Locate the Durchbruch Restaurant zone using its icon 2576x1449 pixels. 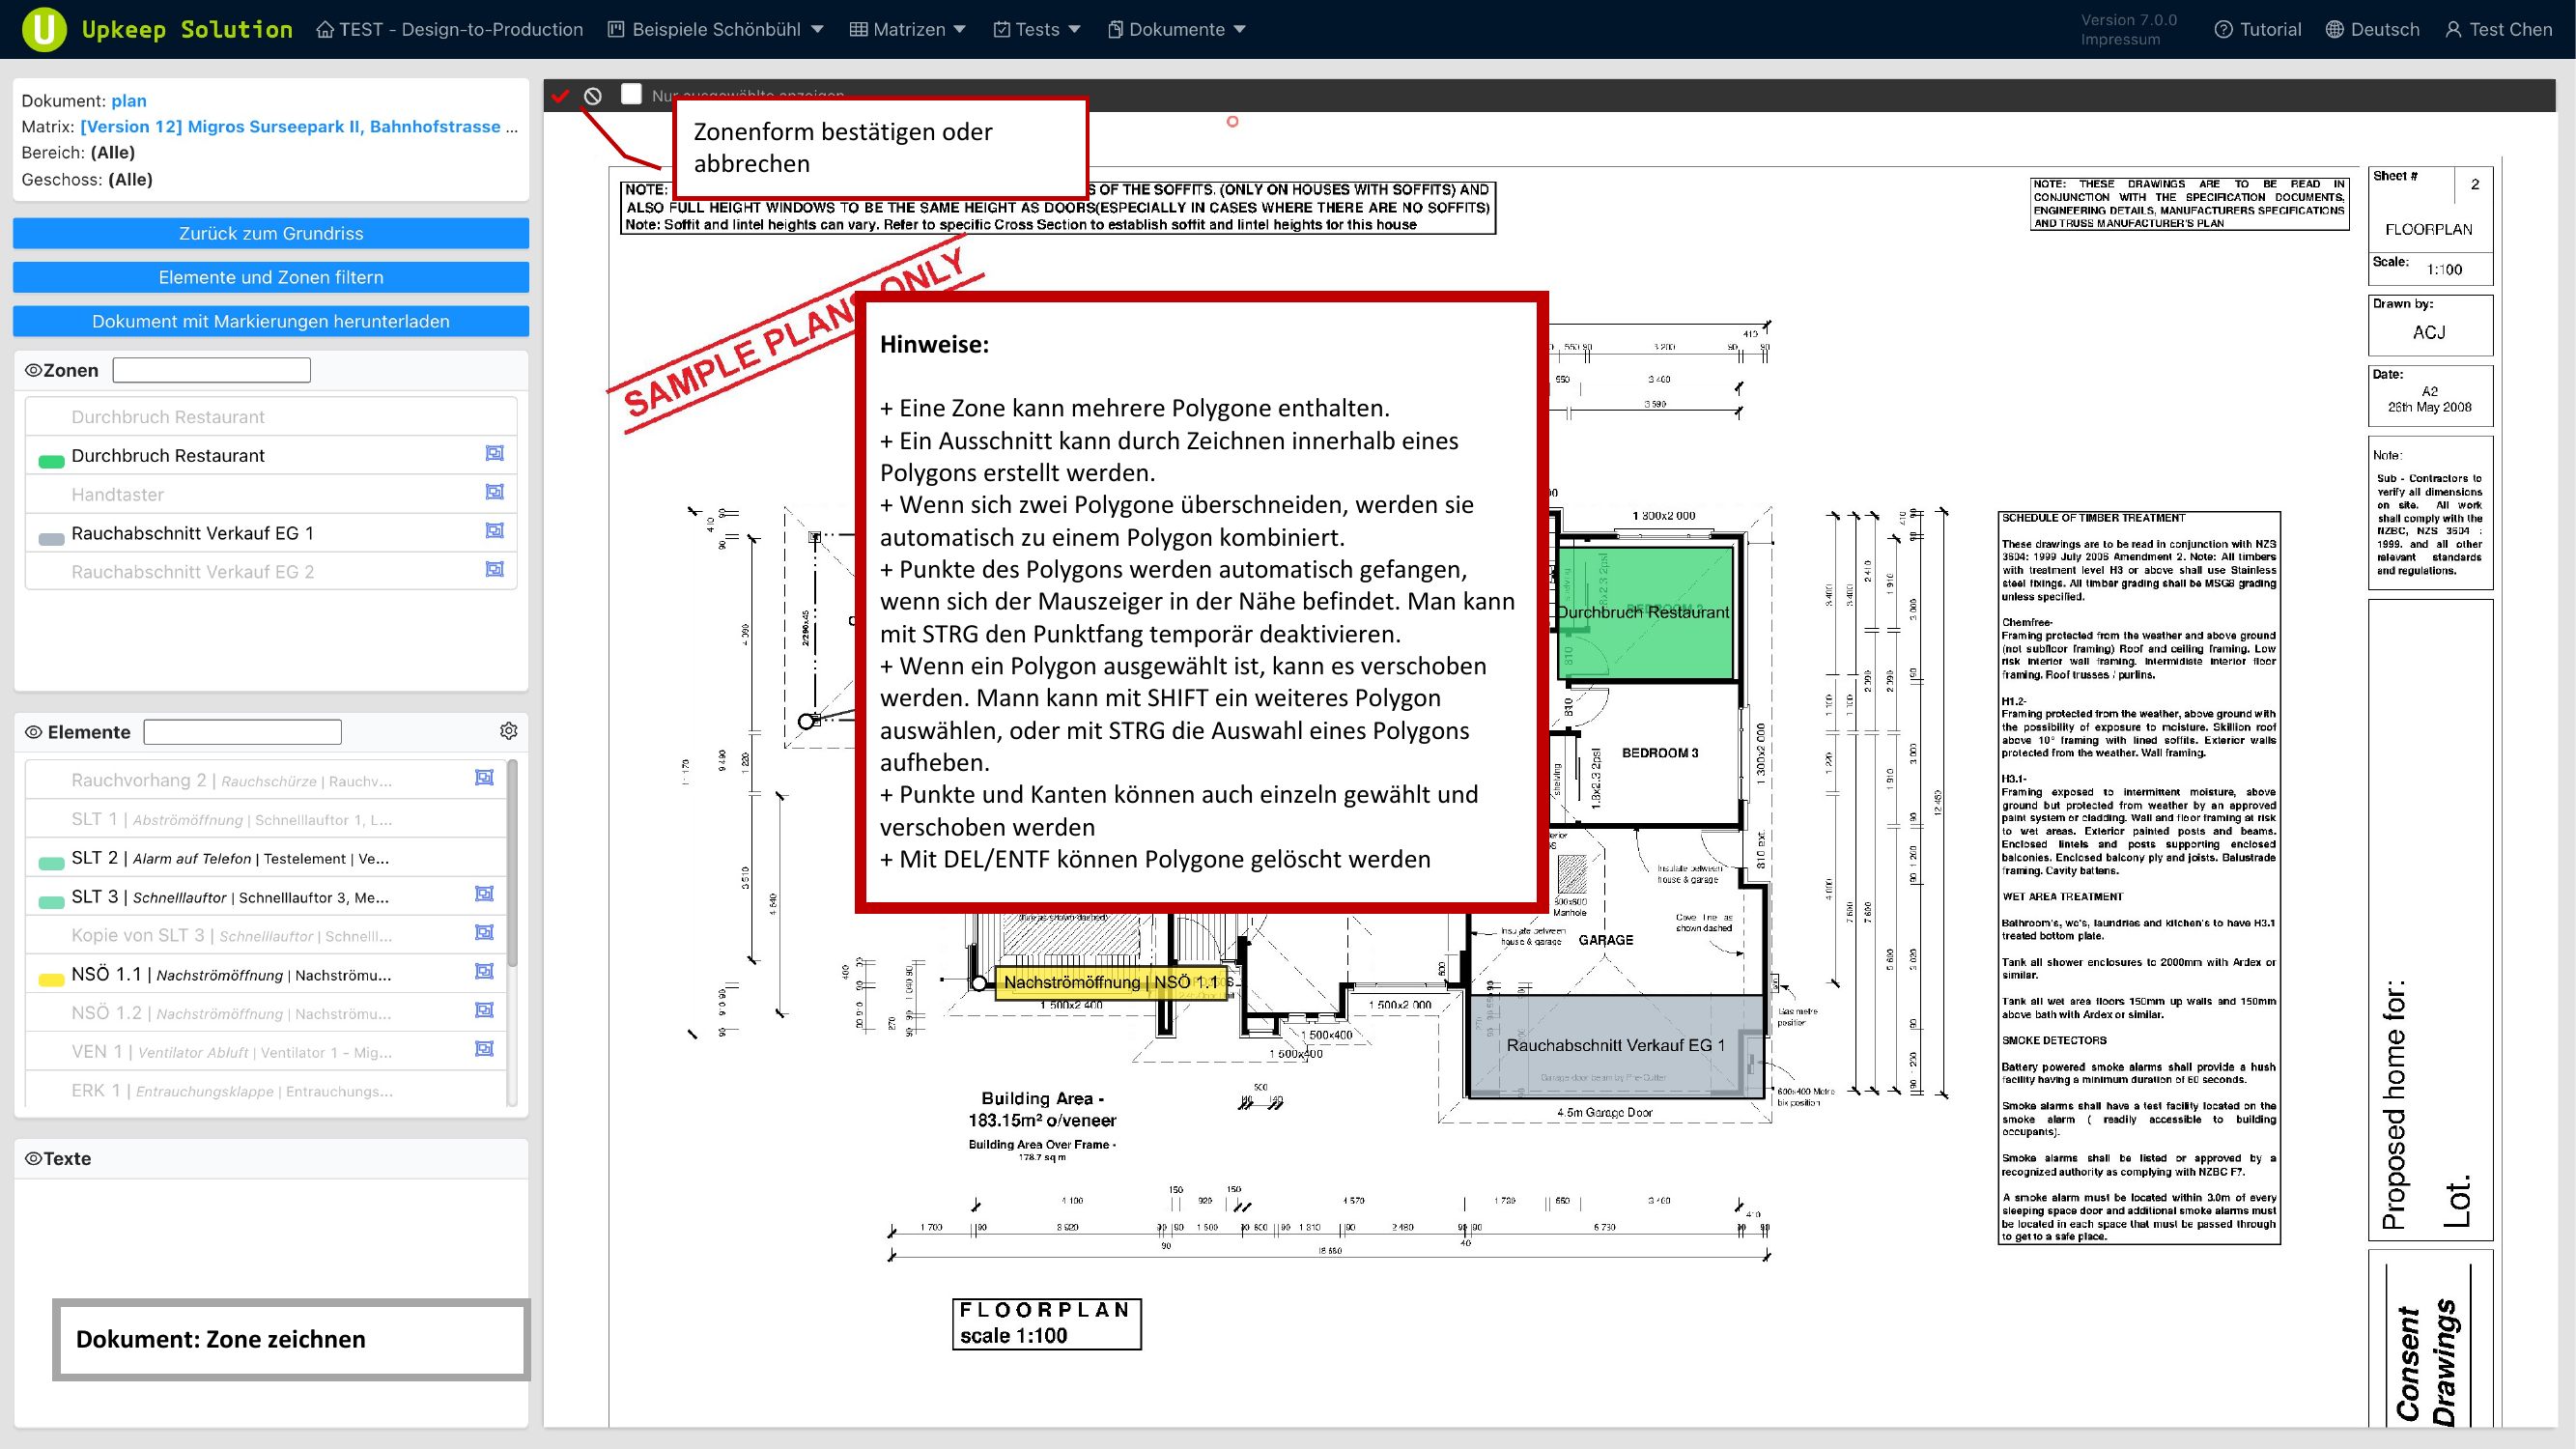click(494, 454)
